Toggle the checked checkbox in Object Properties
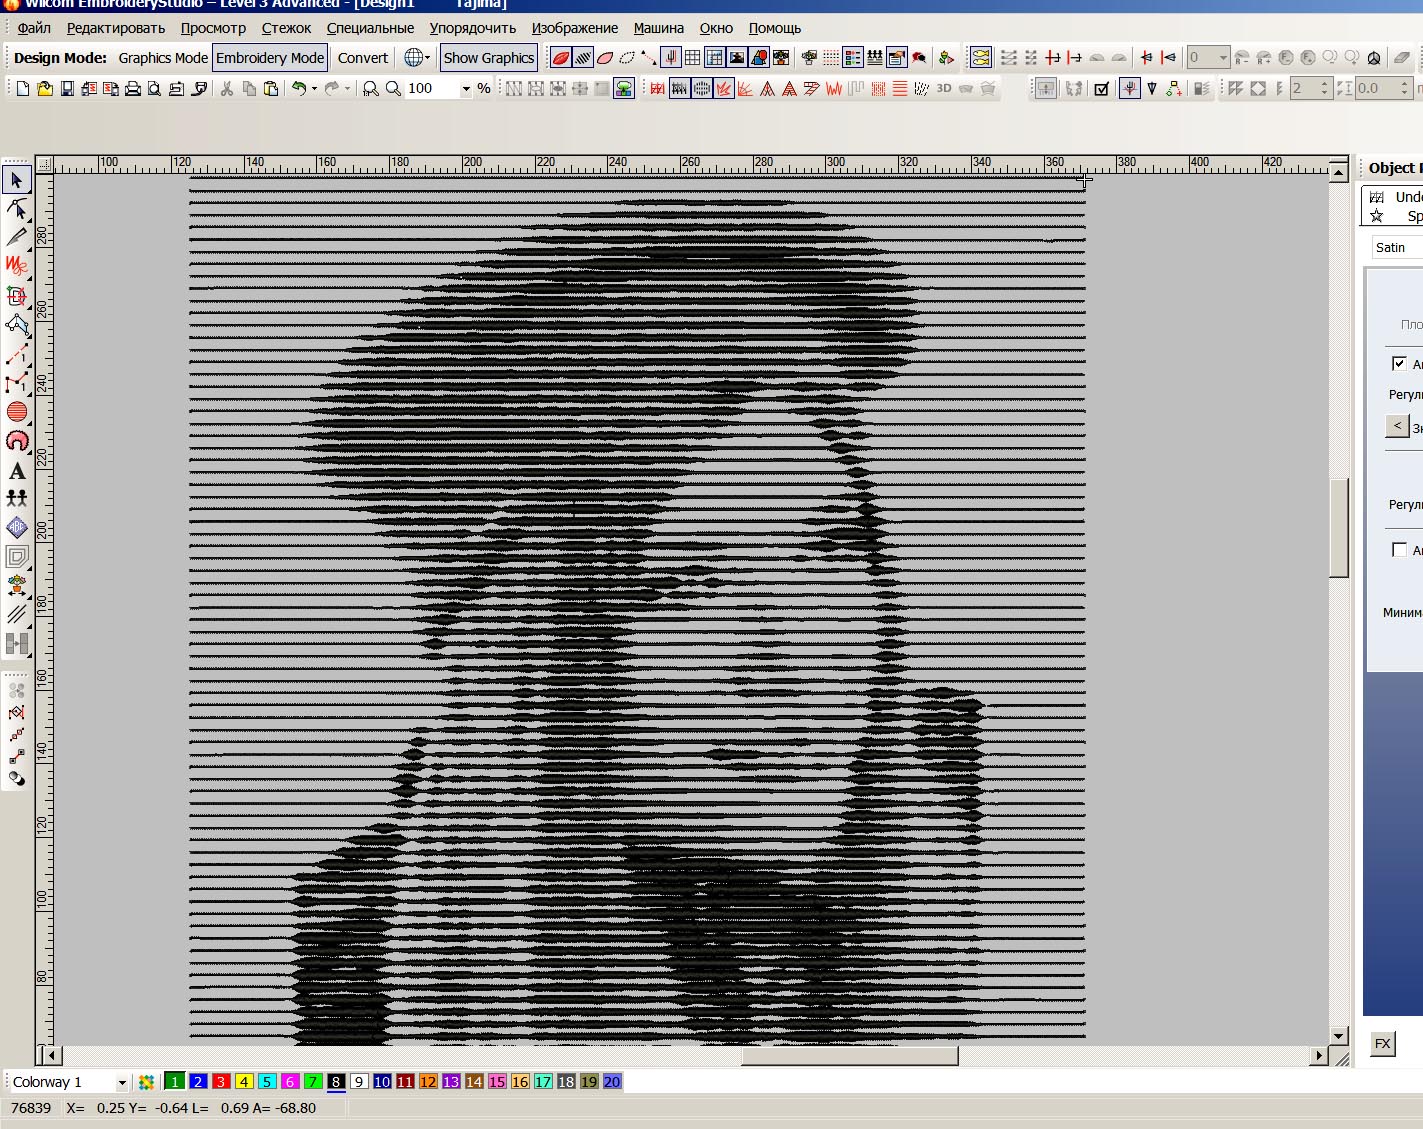Viewport: 1423px width, 1129px height. 1399,363
